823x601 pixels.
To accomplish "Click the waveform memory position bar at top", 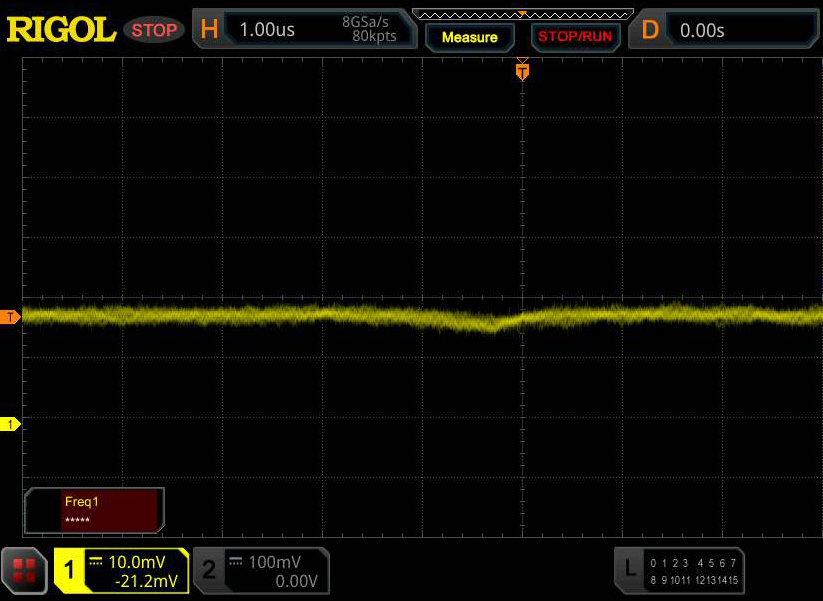I will pos(522,13).
